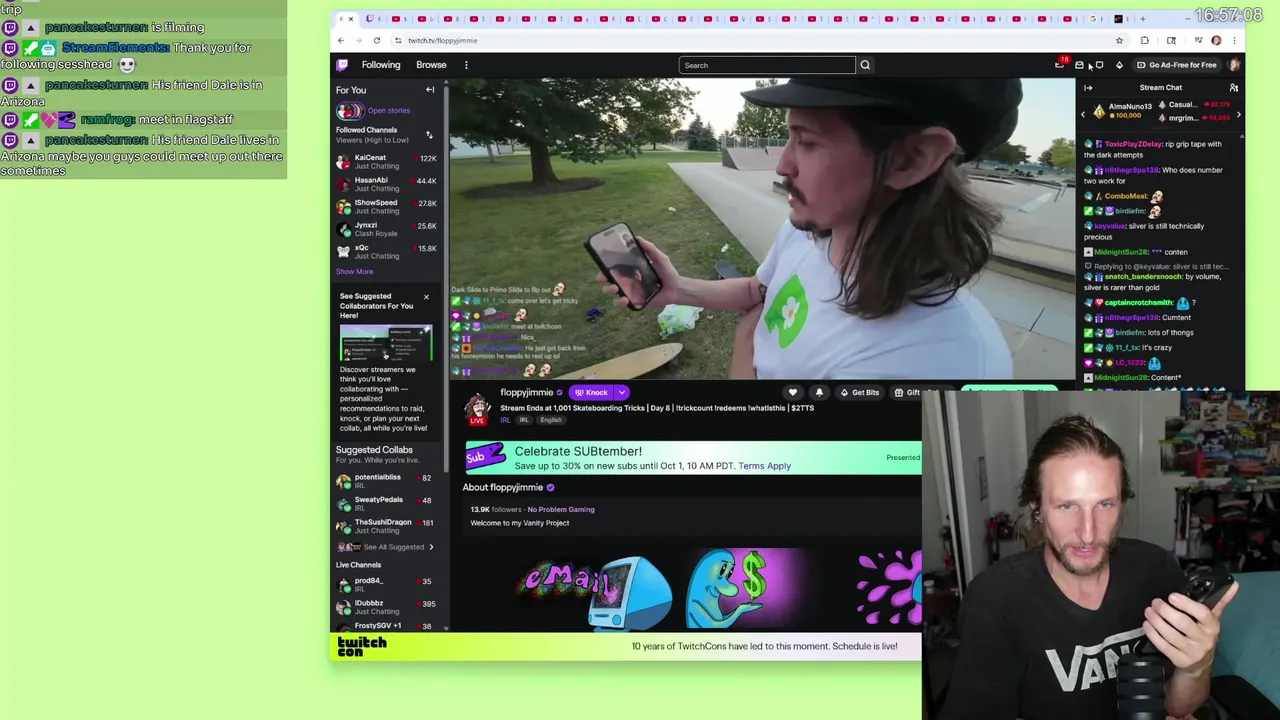The height and width of the screenshot is (720, 1280).
Task: Expand Show More followed channels
Action: (354, 272)
